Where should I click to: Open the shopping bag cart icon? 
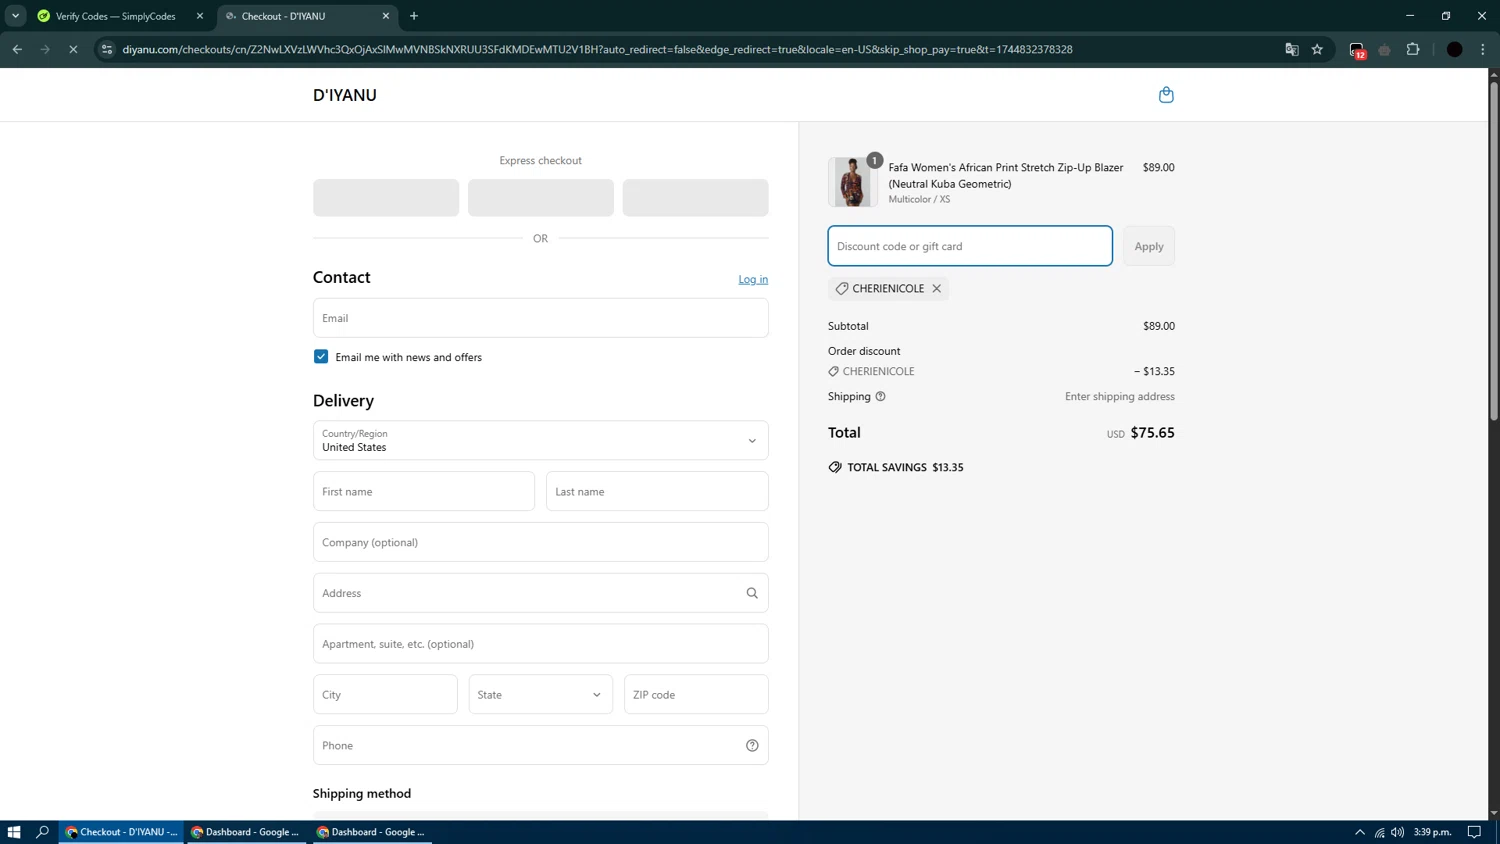click(x=1166, y=95)
